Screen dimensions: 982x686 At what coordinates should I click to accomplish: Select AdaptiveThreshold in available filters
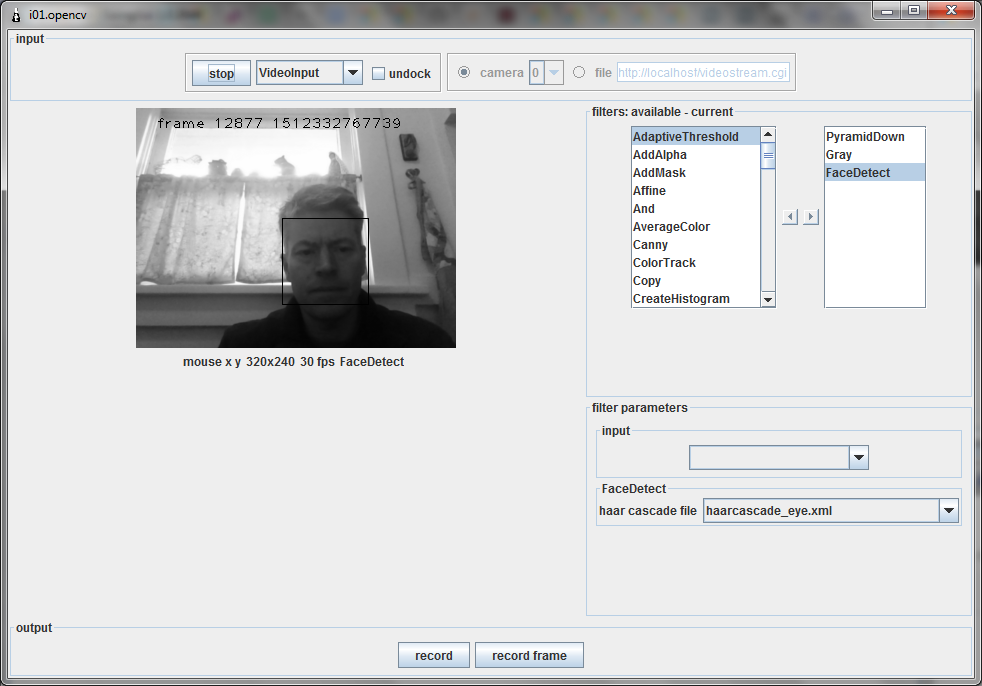pos(696,137)
